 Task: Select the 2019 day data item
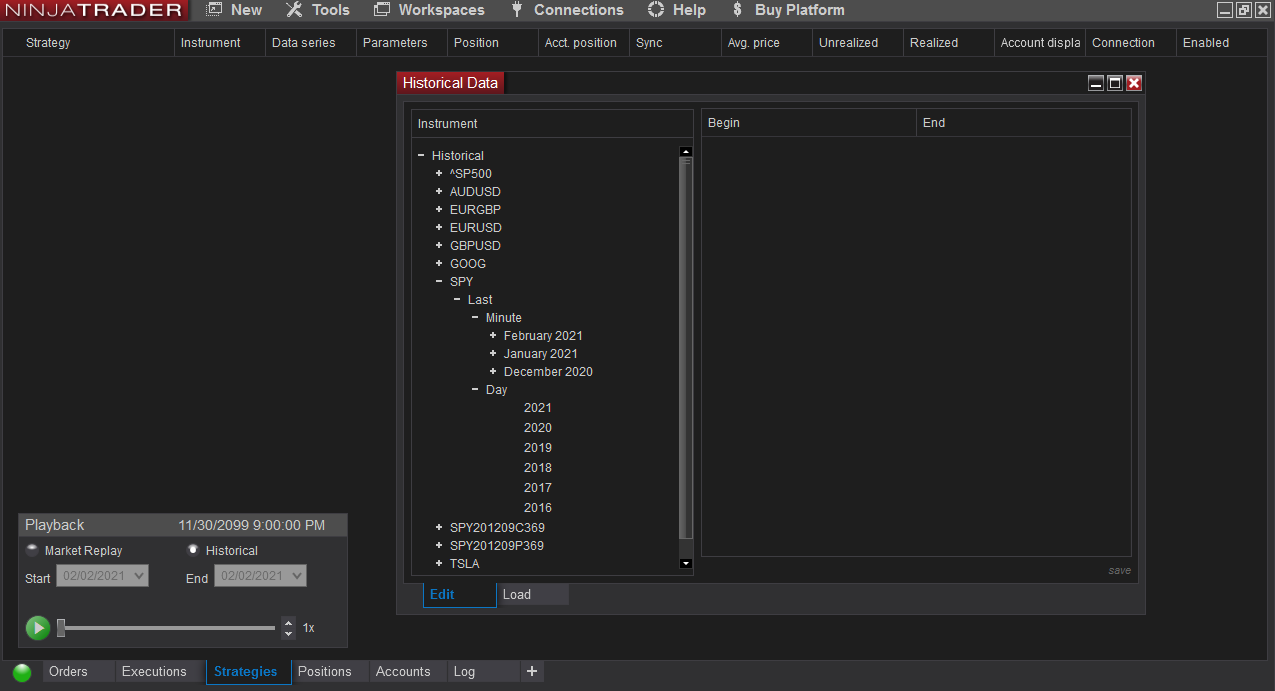[538, 448]
